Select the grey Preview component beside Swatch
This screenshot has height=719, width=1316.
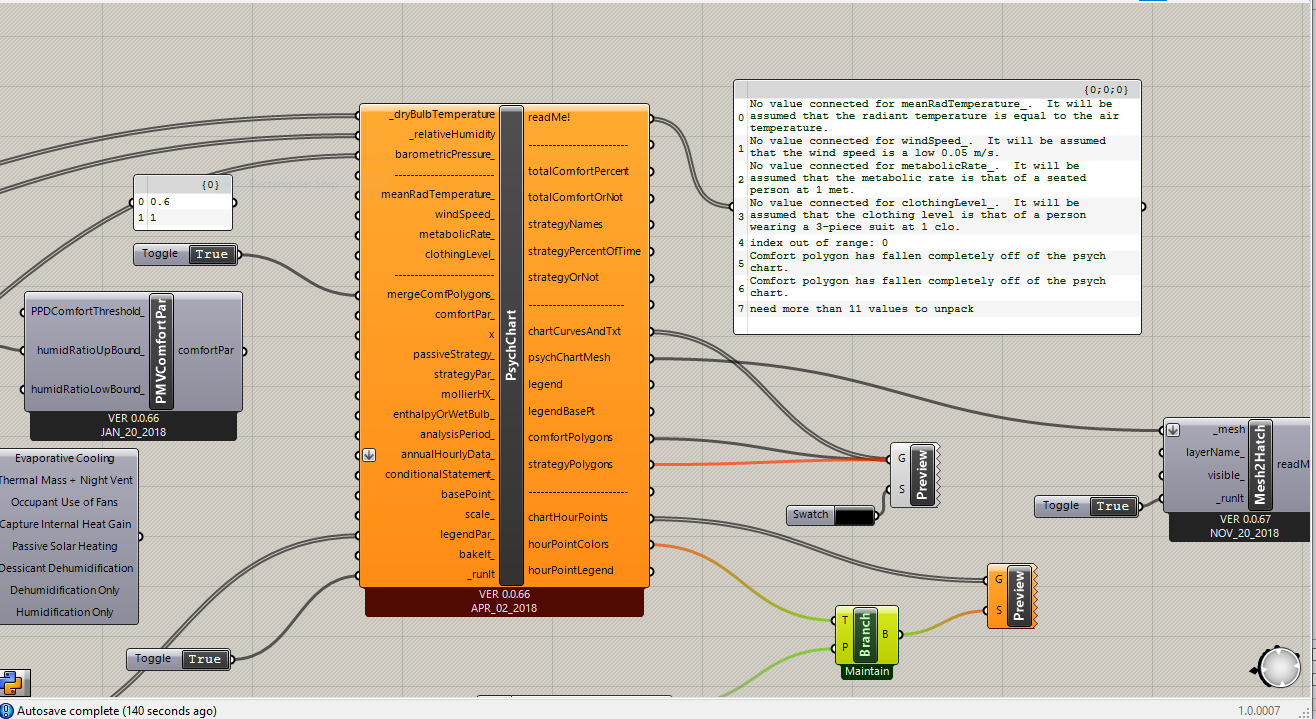click(921, 474)
